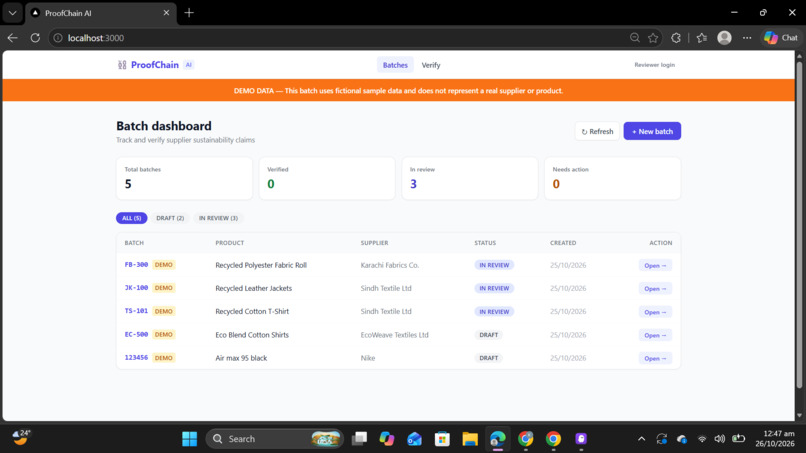Image resolution: width=806 pixels, height=453 pixels.
Task: Click the Refresh button
Action: pyautogui.click(x=597, y=131)
